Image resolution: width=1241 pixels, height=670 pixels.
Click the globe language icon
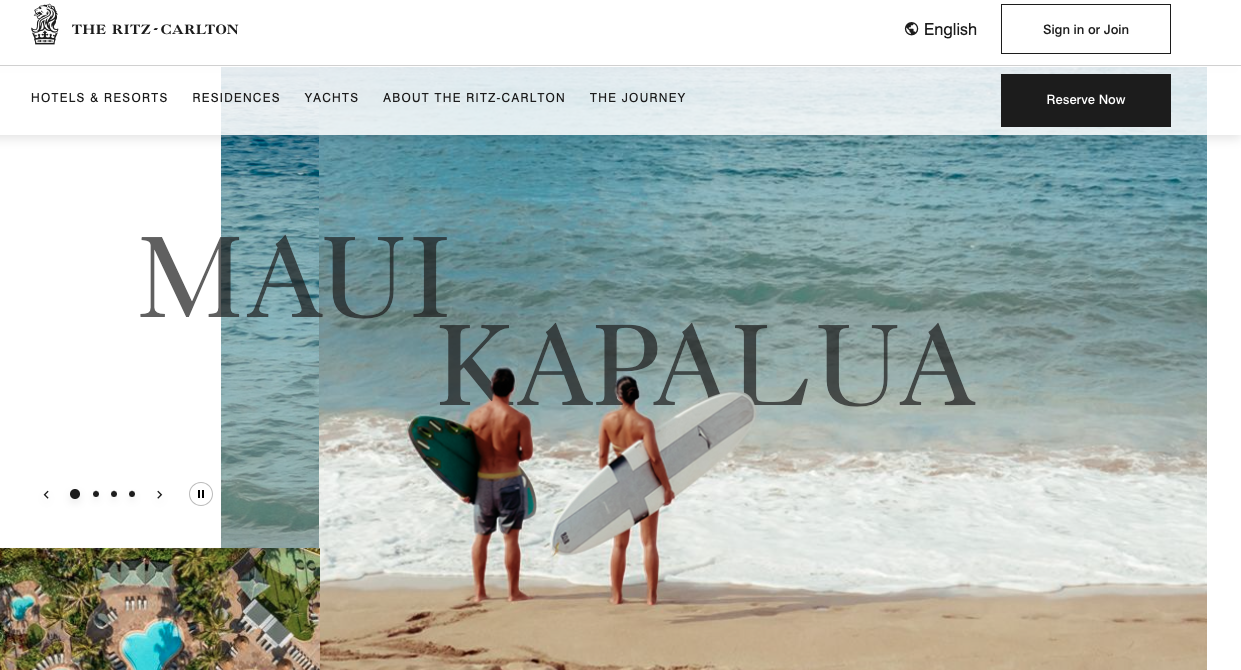tap(911, 29)
